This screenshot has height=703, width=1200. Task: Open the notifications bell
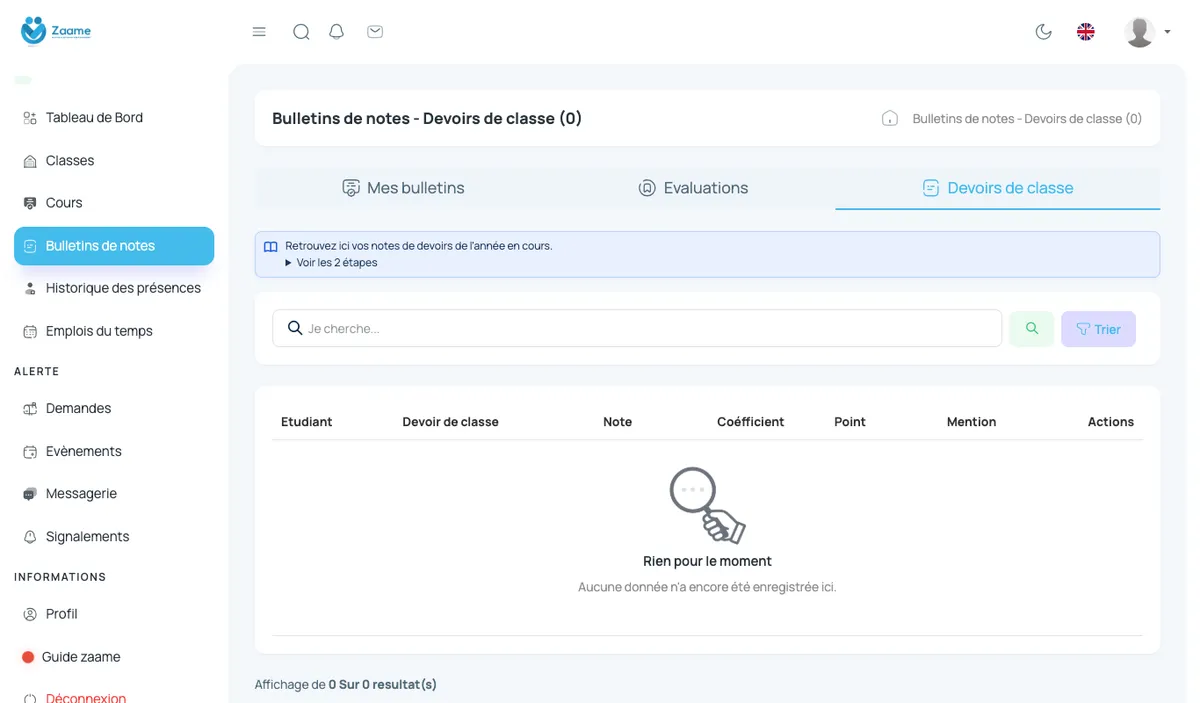337,32
